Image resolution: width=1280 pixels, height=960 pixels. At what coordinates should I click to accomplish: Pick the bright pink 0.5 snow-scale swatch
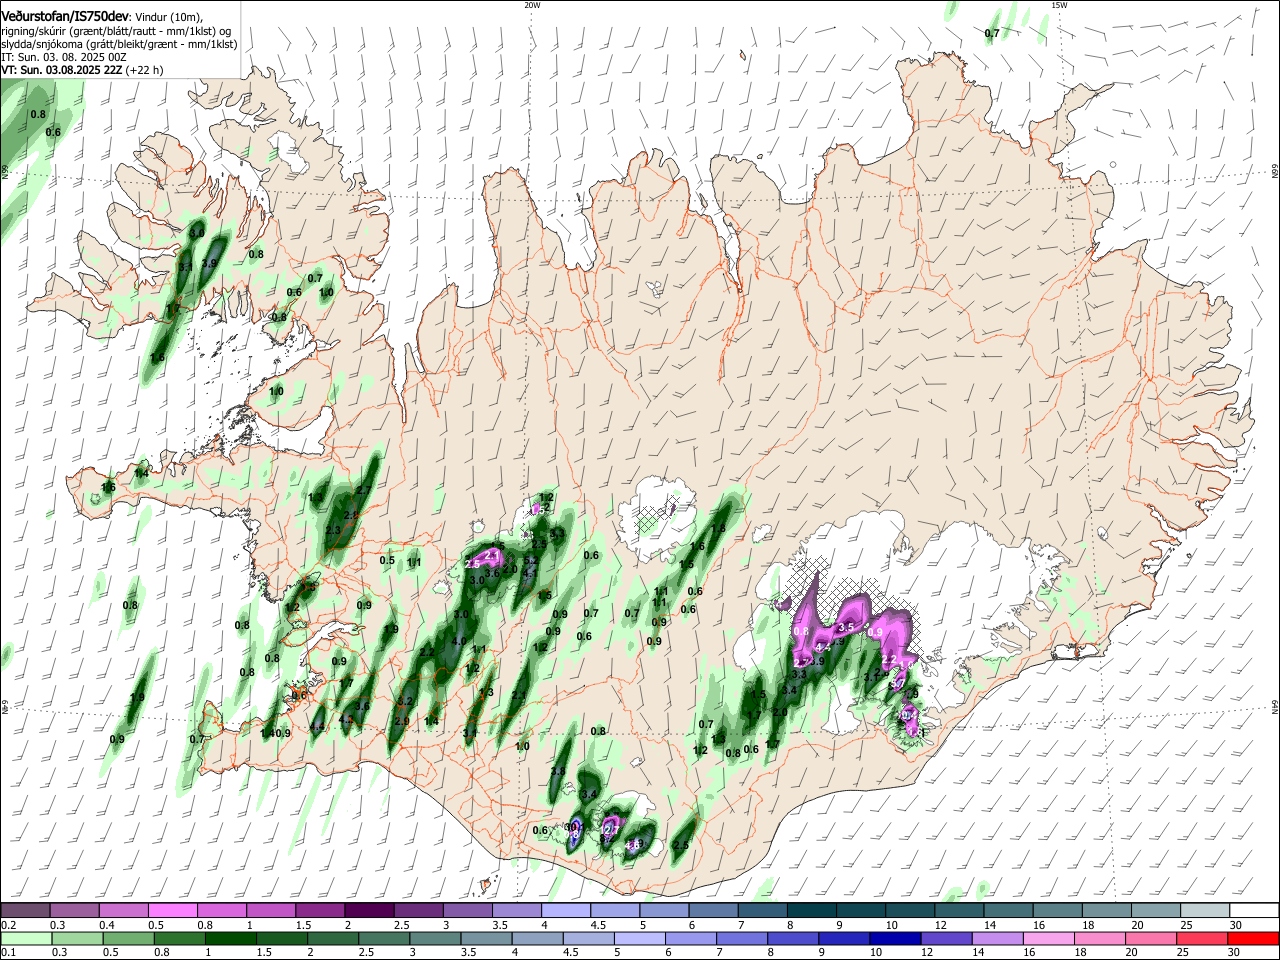coord(173,911)
